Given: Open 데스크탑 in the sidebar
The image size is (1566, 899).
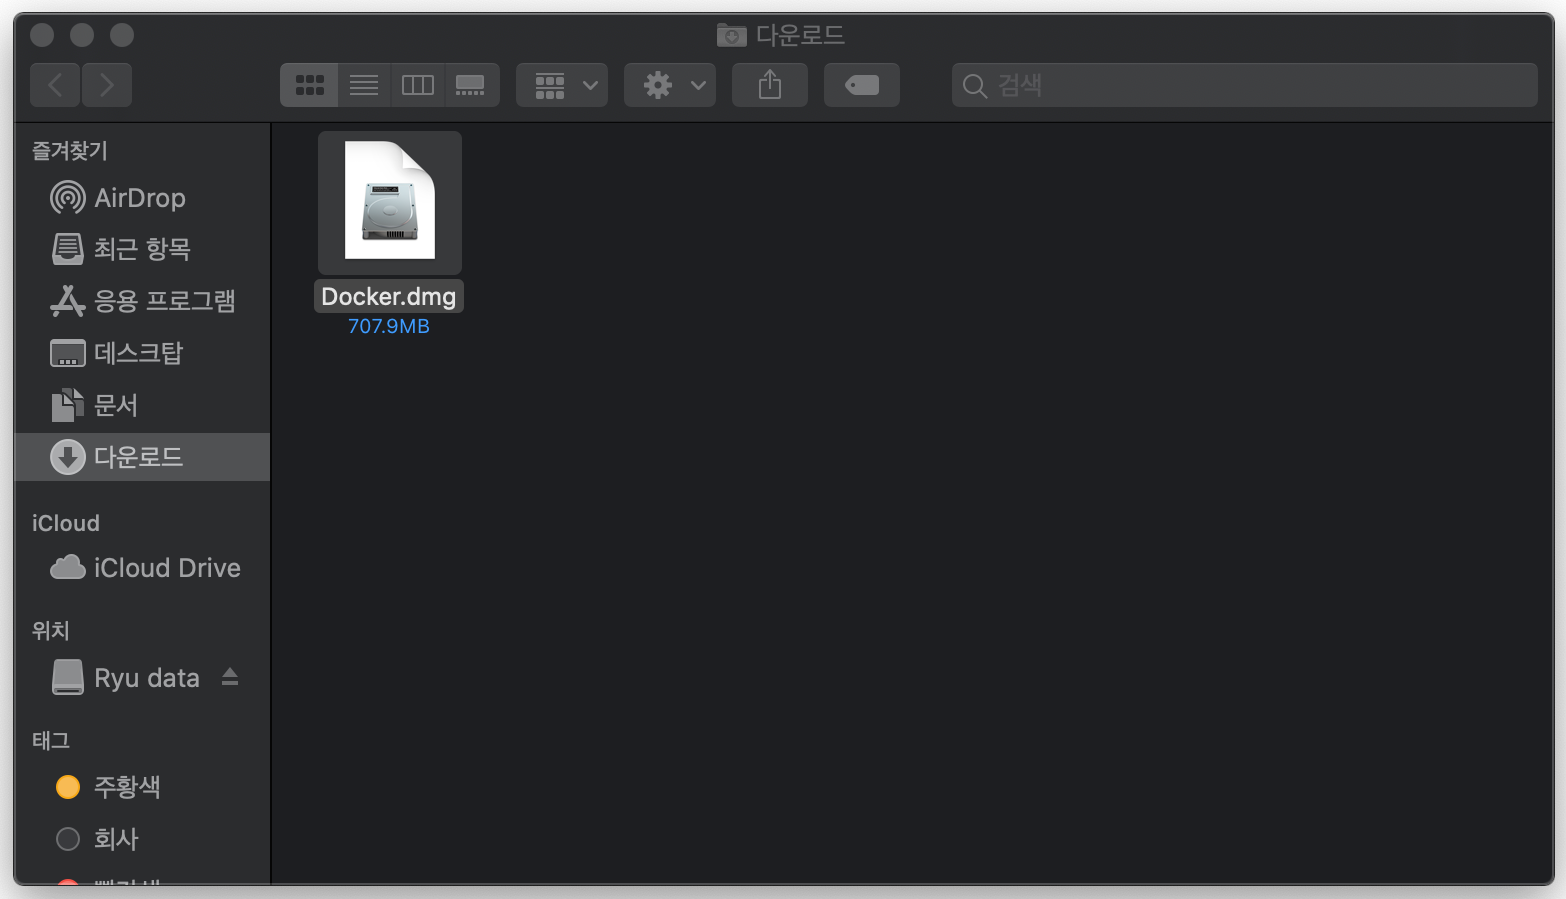Looking at the screenshot, I should 142,353.
